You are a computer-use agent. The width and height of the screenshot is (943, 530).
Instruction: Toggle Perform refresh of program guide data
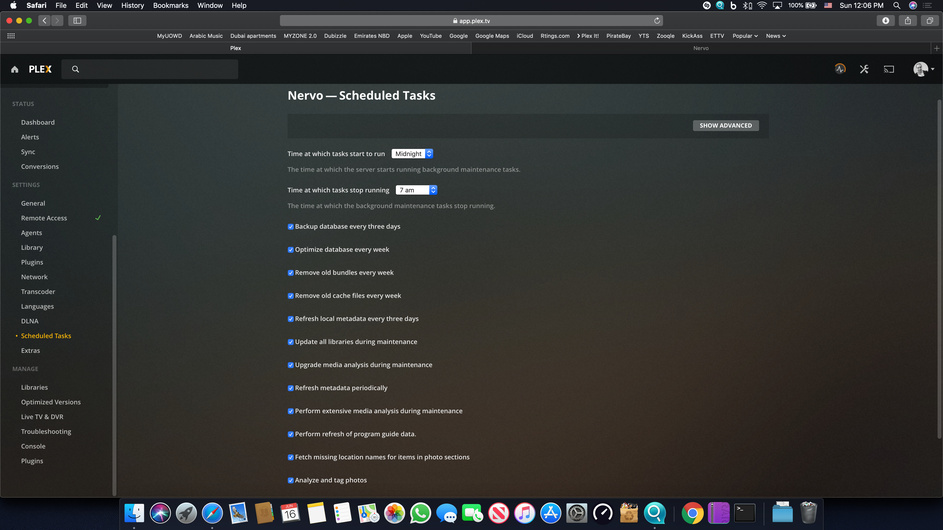(x=290, y=434)
